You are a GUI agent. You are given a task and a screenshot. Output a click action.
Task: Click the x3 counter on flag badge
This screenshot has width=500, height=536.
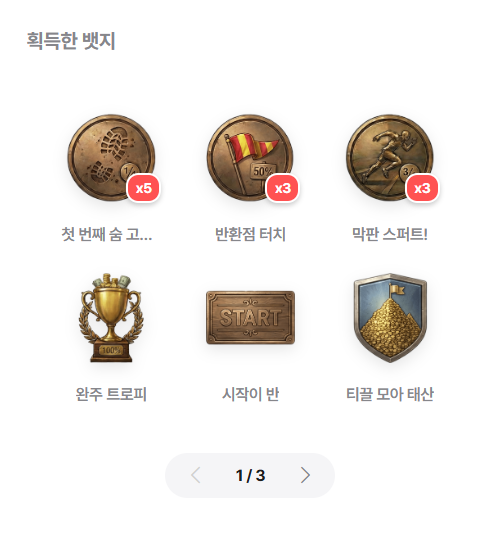[x=283, y=188]
